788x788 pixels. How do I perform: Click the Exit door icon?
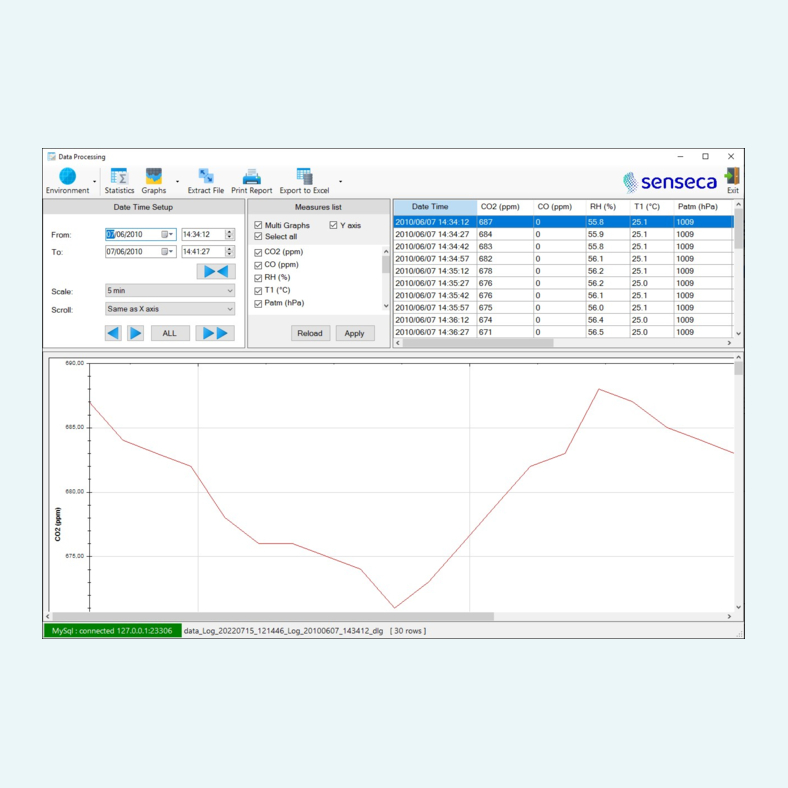point(732,176)
